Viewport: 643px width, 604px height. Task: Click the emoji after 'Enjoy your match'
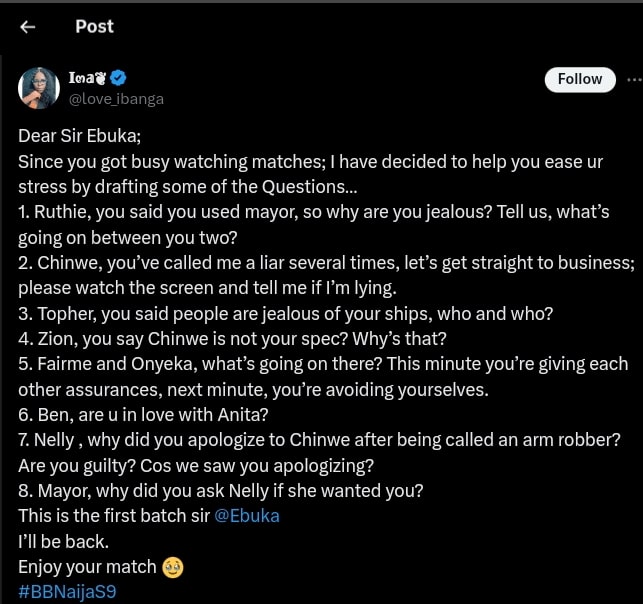click(173, 567)
